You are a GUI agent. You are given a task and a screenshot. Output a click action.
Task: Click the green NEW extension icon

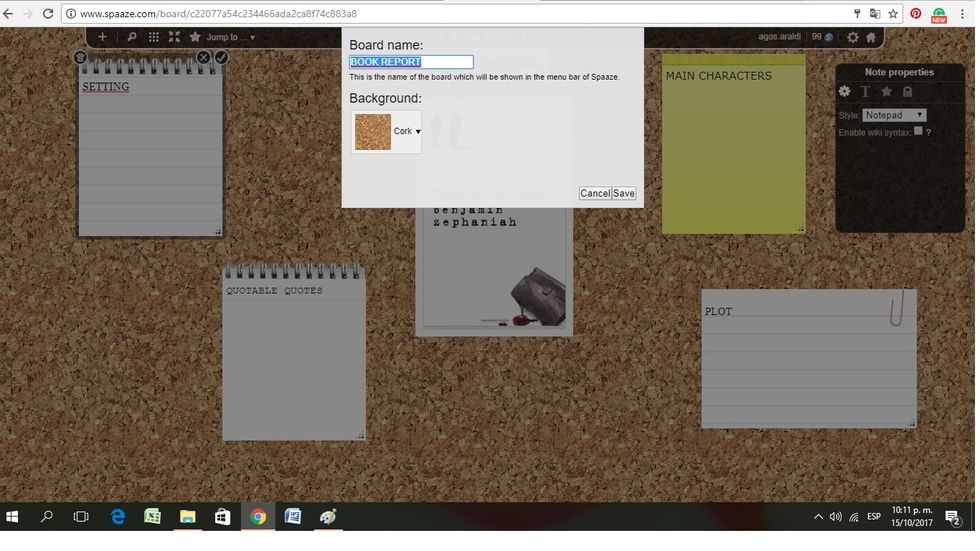pyautogui.click(x=939, y=14)
